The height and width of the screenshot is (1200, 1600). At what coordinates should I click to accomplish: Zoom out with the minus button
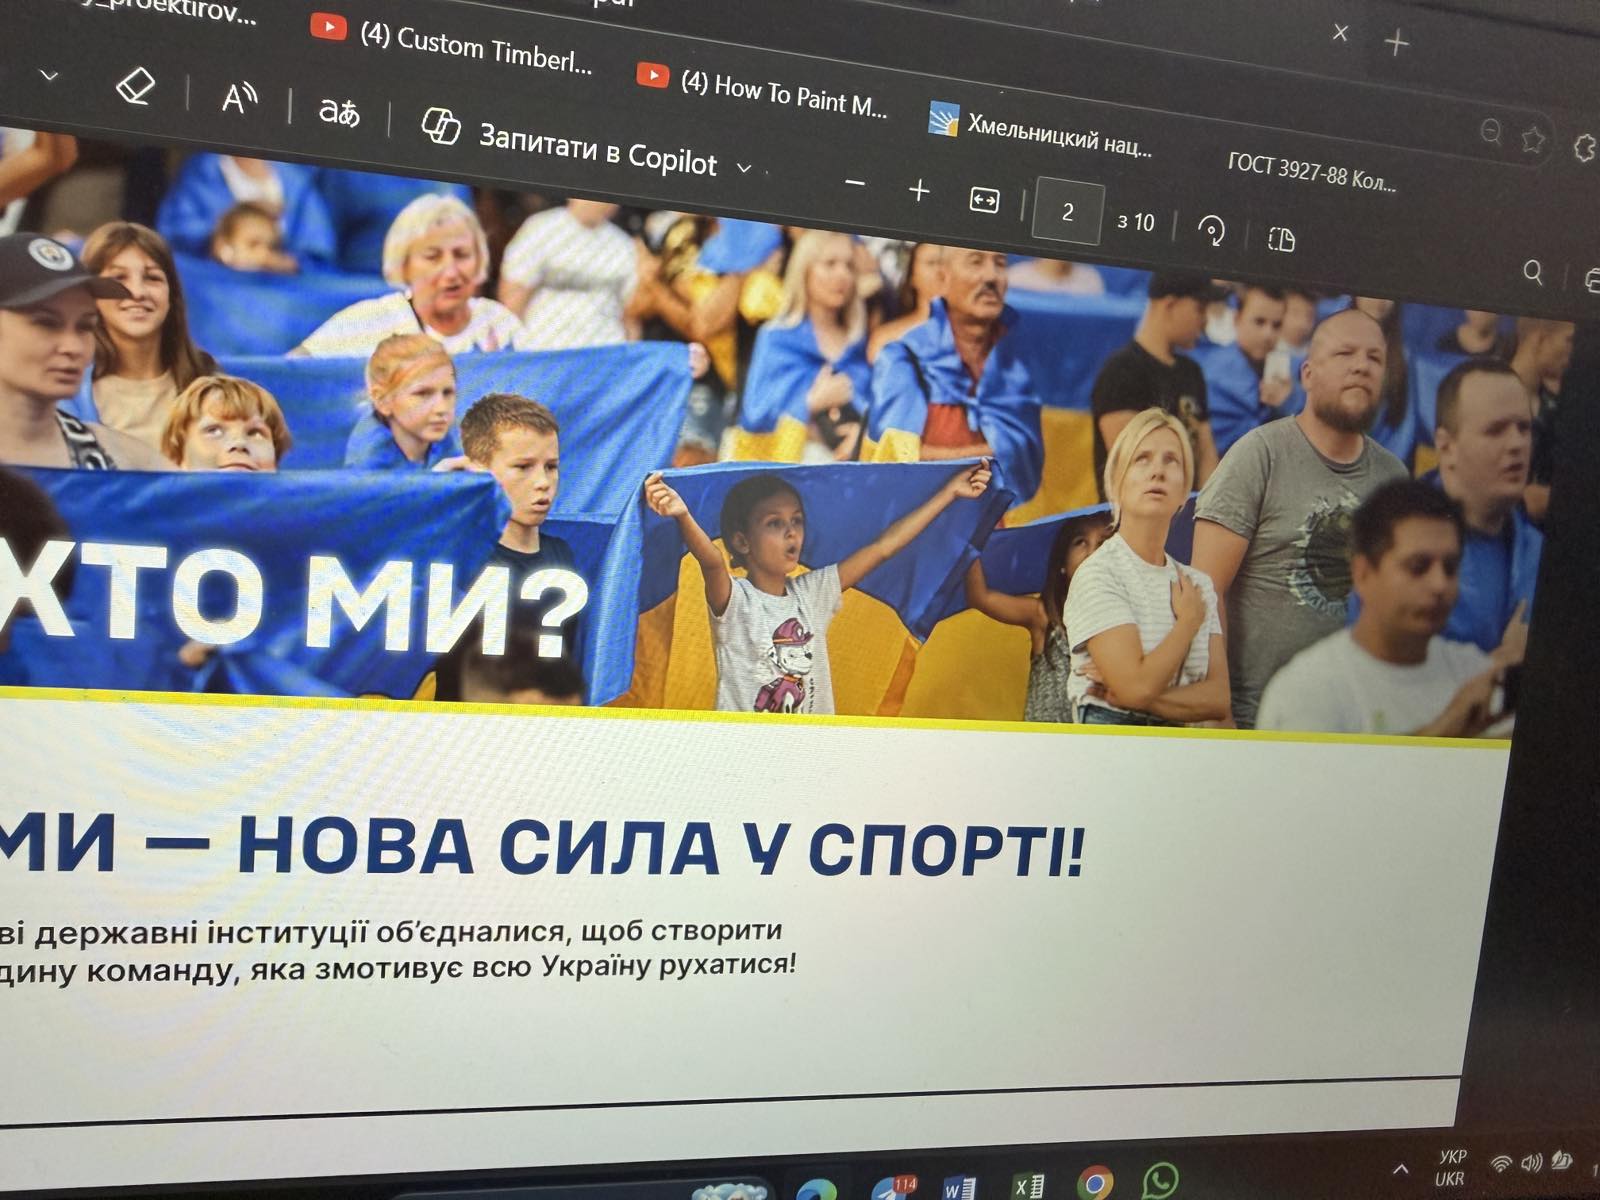click(854, 183)
